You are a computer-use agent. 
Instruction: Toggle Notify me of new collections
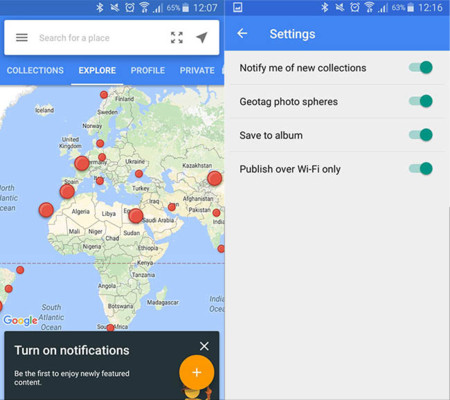pyautogui.click(x=421, y=67)
